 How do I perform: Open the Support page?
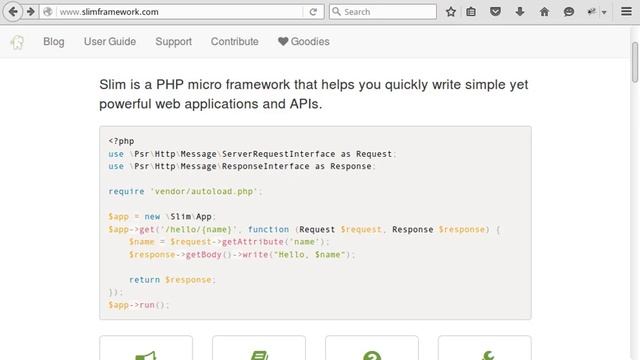(x=173, y=42)
